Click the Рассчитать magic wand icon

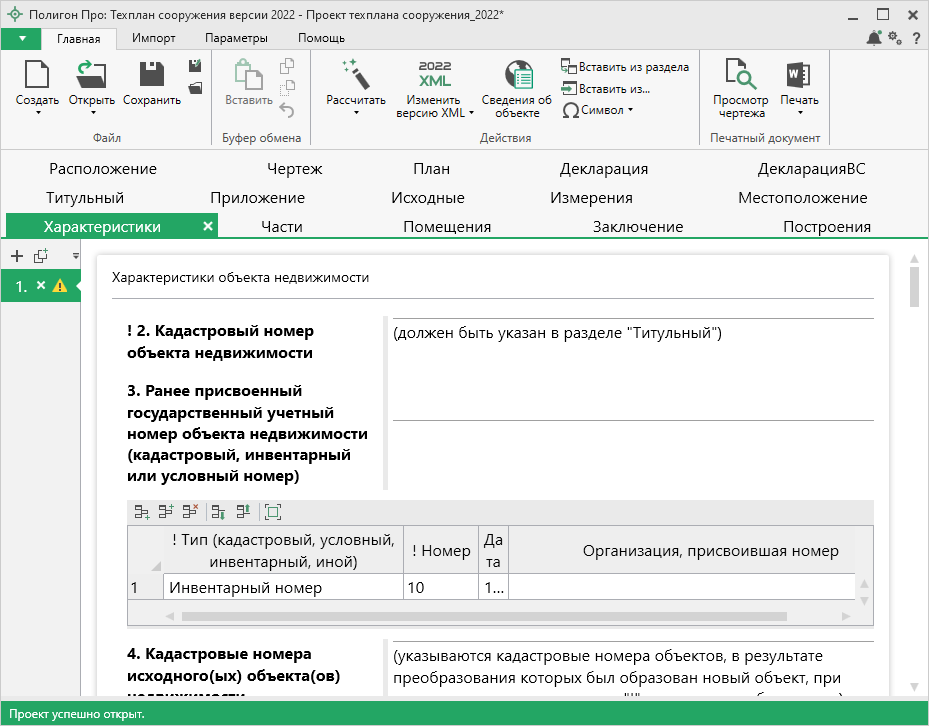(355, 75)
